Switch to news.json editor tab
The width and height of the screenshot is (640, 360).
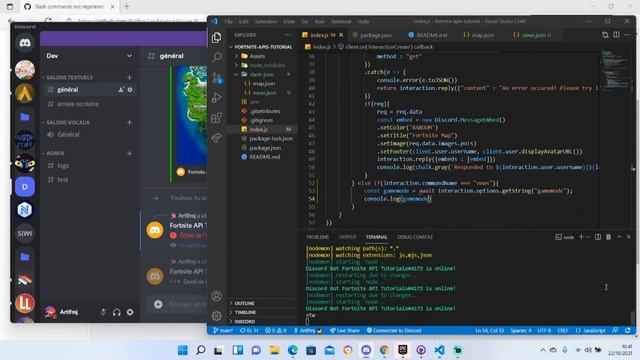click(x=536, y=35)
